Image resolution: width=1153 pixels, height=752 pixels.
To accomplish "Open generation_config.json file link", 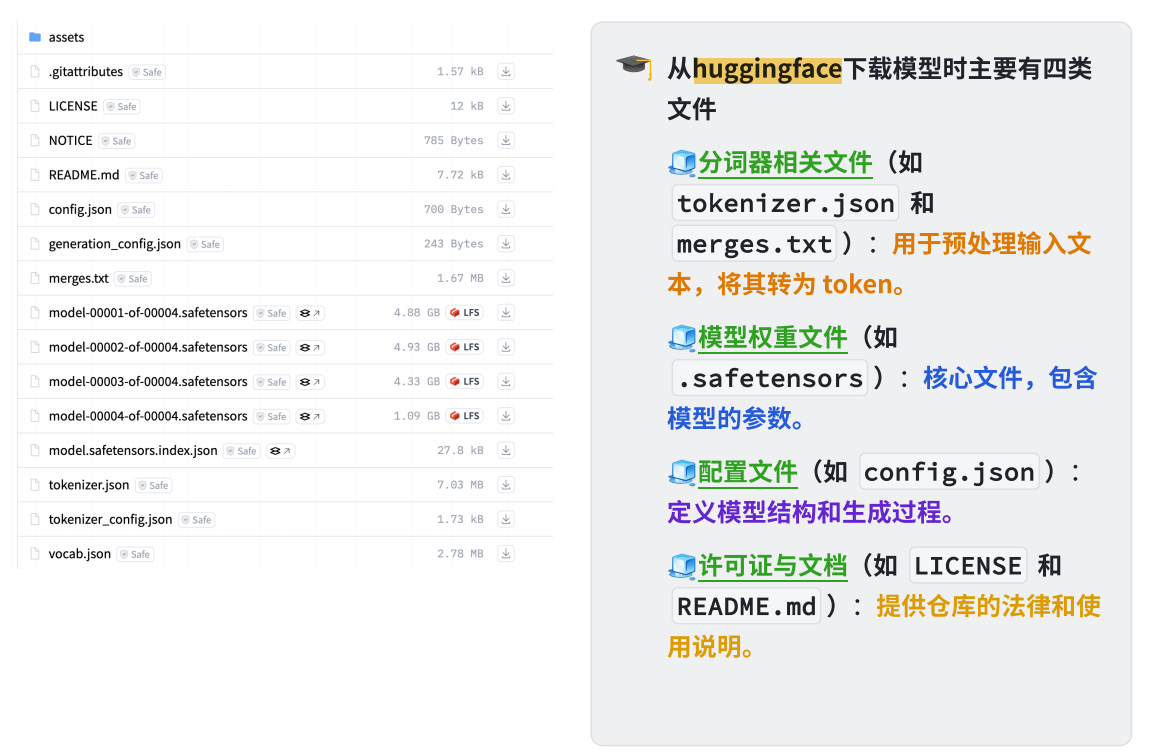I will click(x=115, y=244).
